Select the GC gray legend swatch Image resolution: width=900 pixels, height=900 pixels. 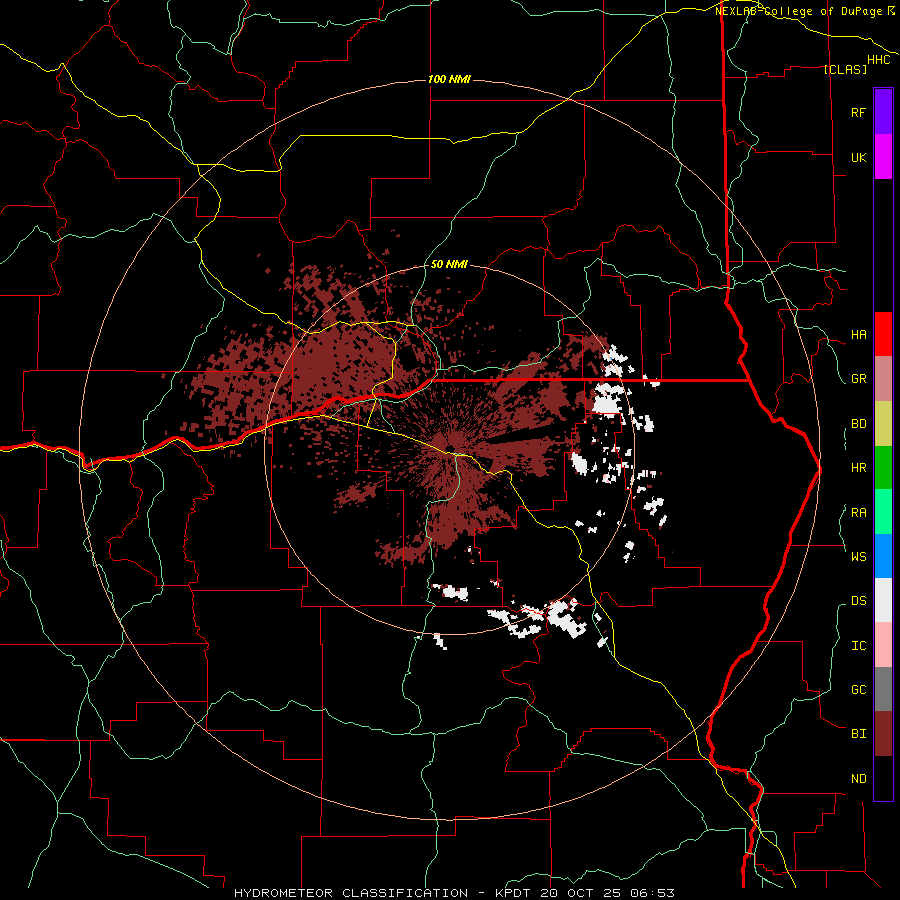click(883, 689)
